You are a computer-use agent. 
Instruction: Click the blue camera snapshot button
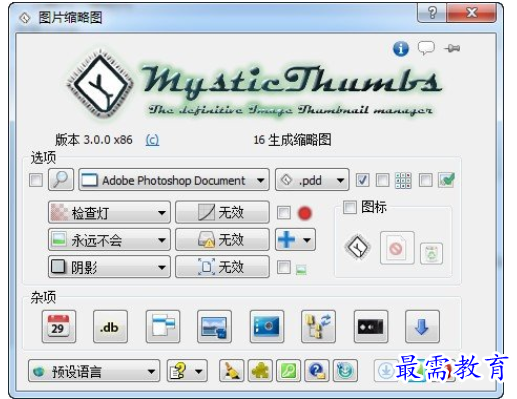pyautogui.click(x=267, y=327)
